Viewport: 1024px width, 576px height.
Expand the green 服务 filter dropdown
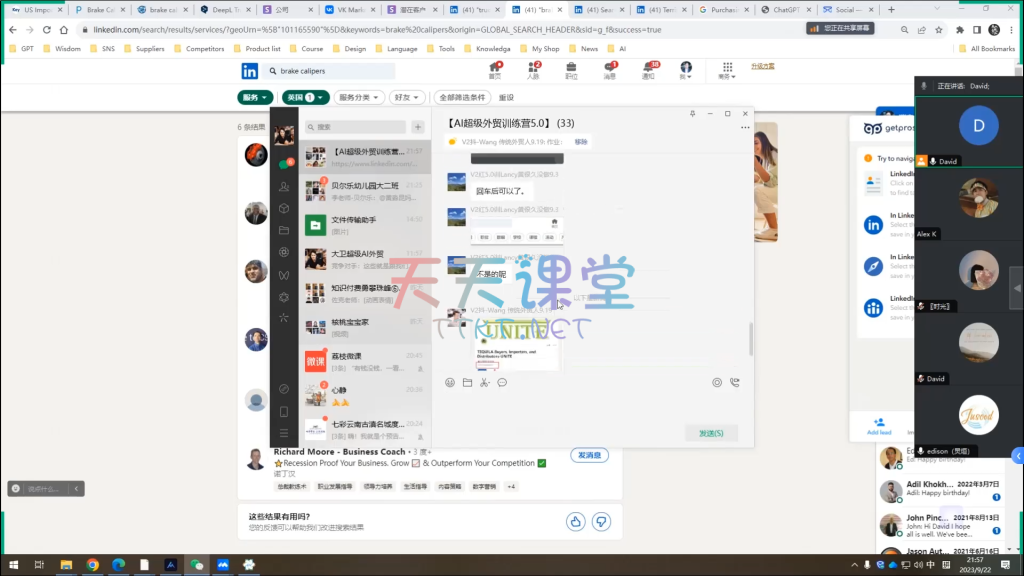[254, 98]
